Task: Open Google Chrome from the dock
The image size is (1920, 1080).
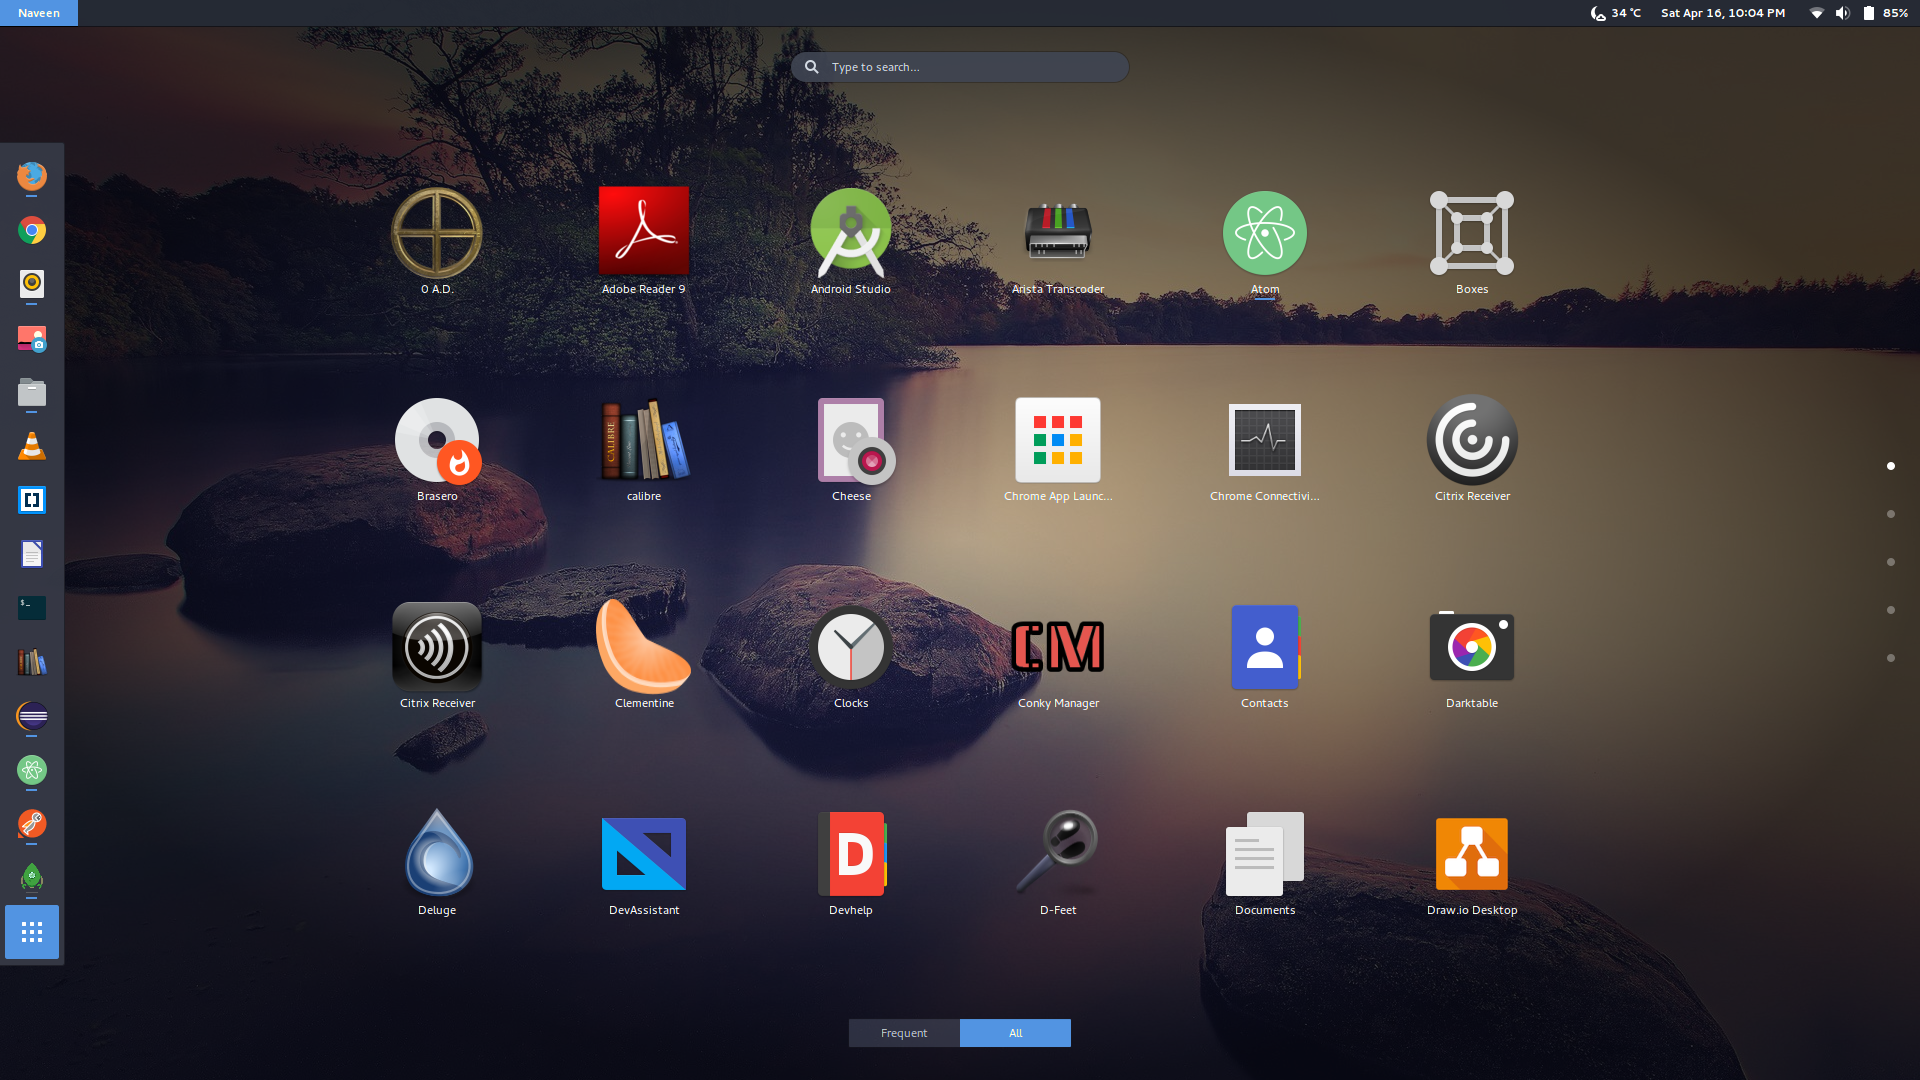Action: coord(32,231)
